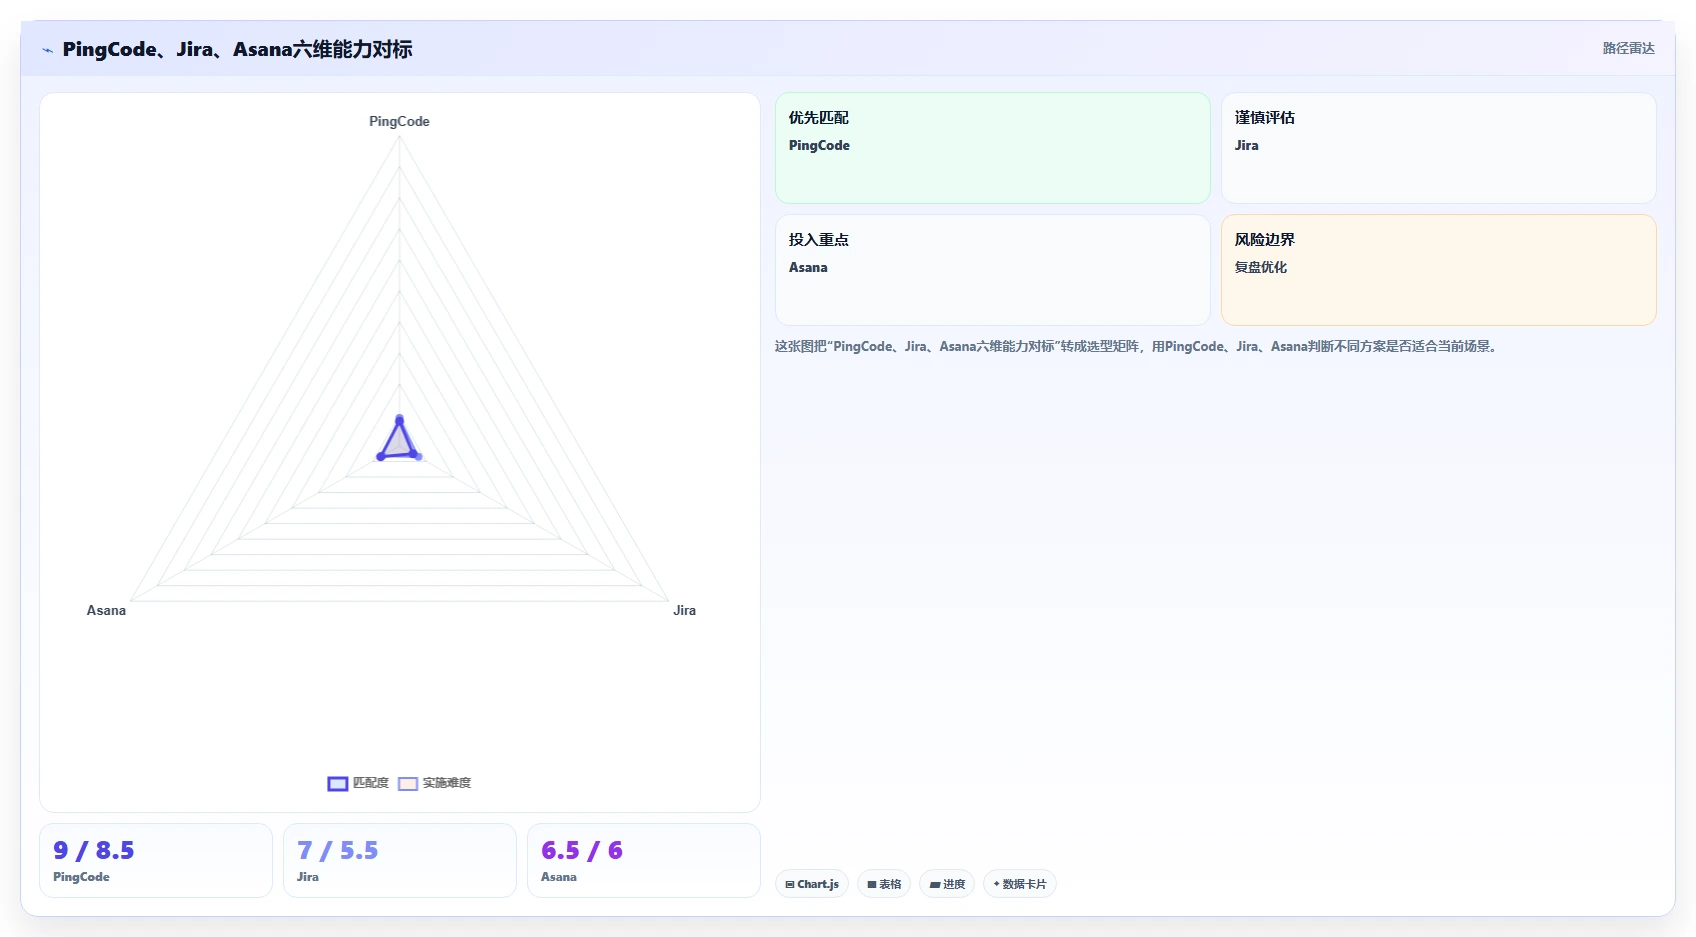This screenshot has width=1696, height=937.
Task: Toggle the 匹配度 legend swatch
Action: coord(338,784)
